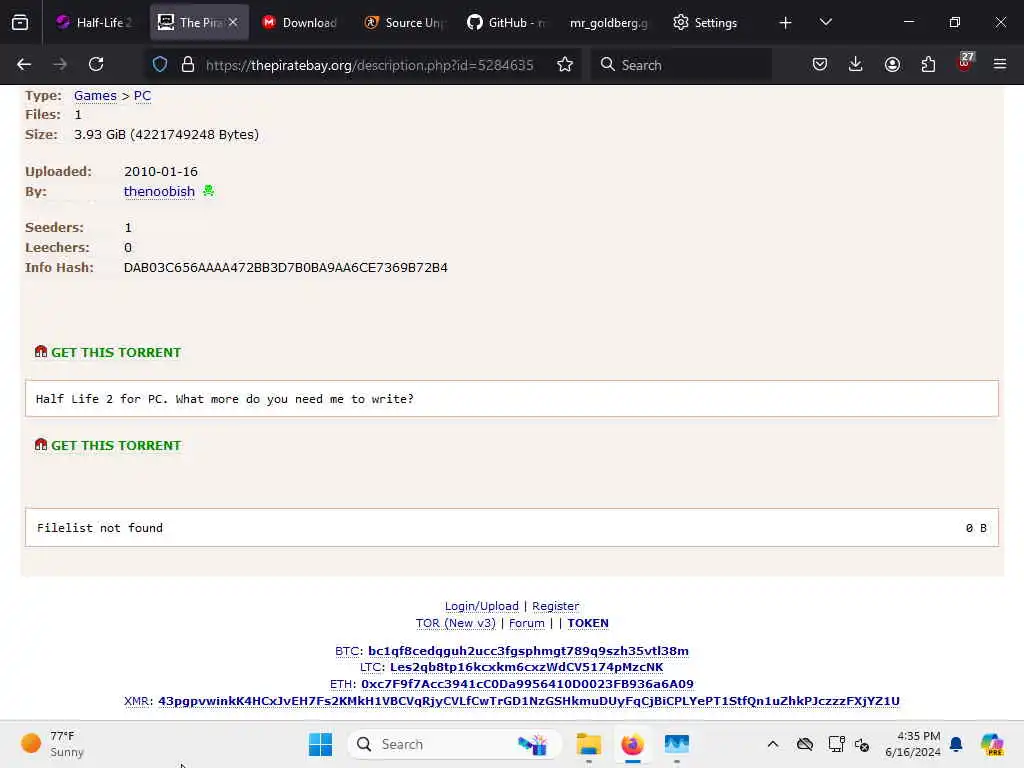Open File Explorer from taskbar

click(x=588, y=744)
